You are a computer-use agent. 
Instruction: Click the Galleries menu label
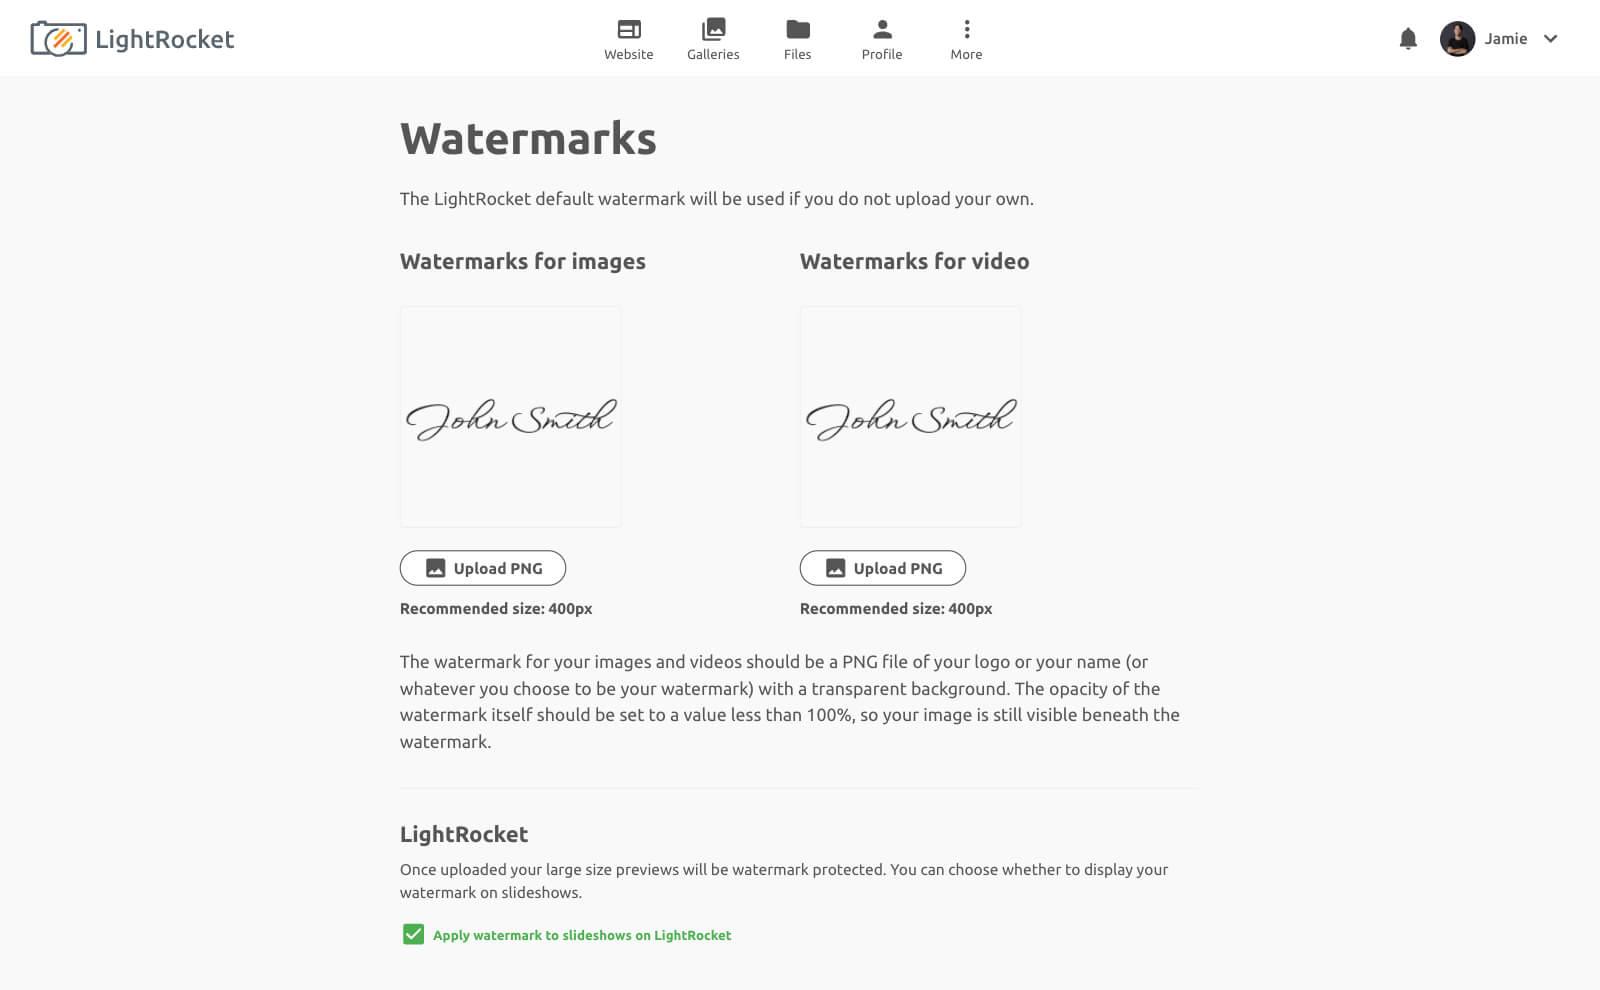[x=713, y=55]
